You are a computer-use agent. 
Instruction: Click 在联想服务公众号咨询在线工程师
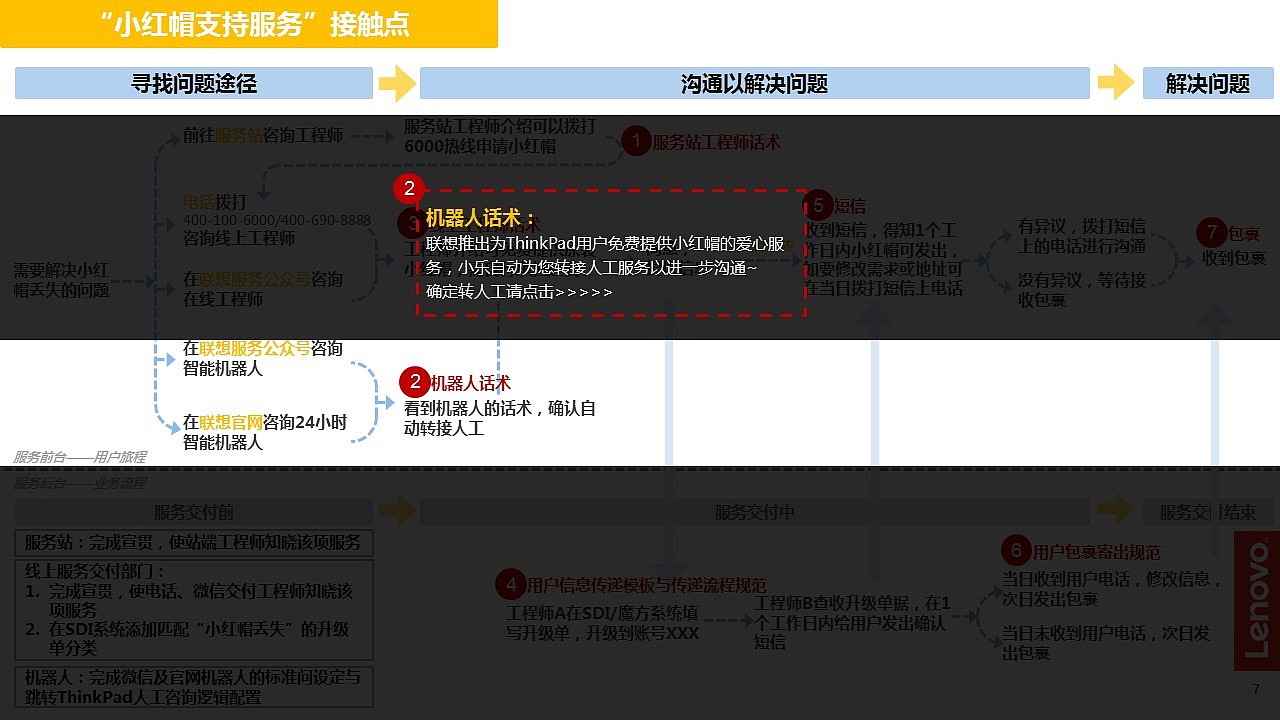(x=263, y=288)
